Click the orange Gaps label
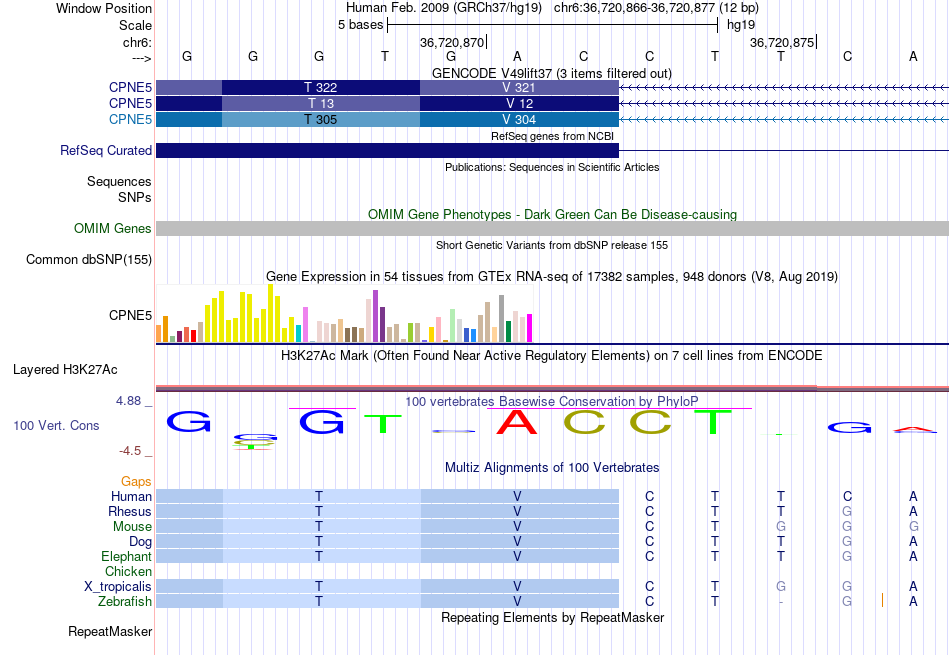Screen dimensions: 950x655 136,481
